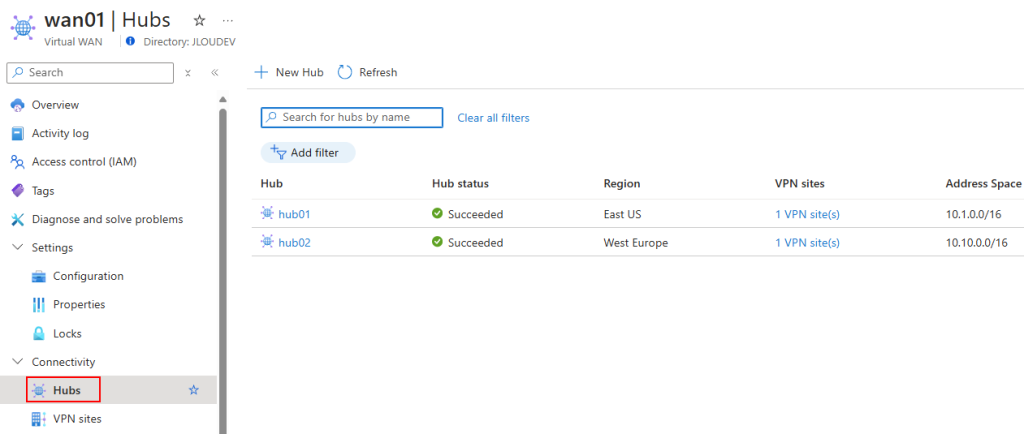Click the Configuration toolbox icon

click(x=39, y=276)
